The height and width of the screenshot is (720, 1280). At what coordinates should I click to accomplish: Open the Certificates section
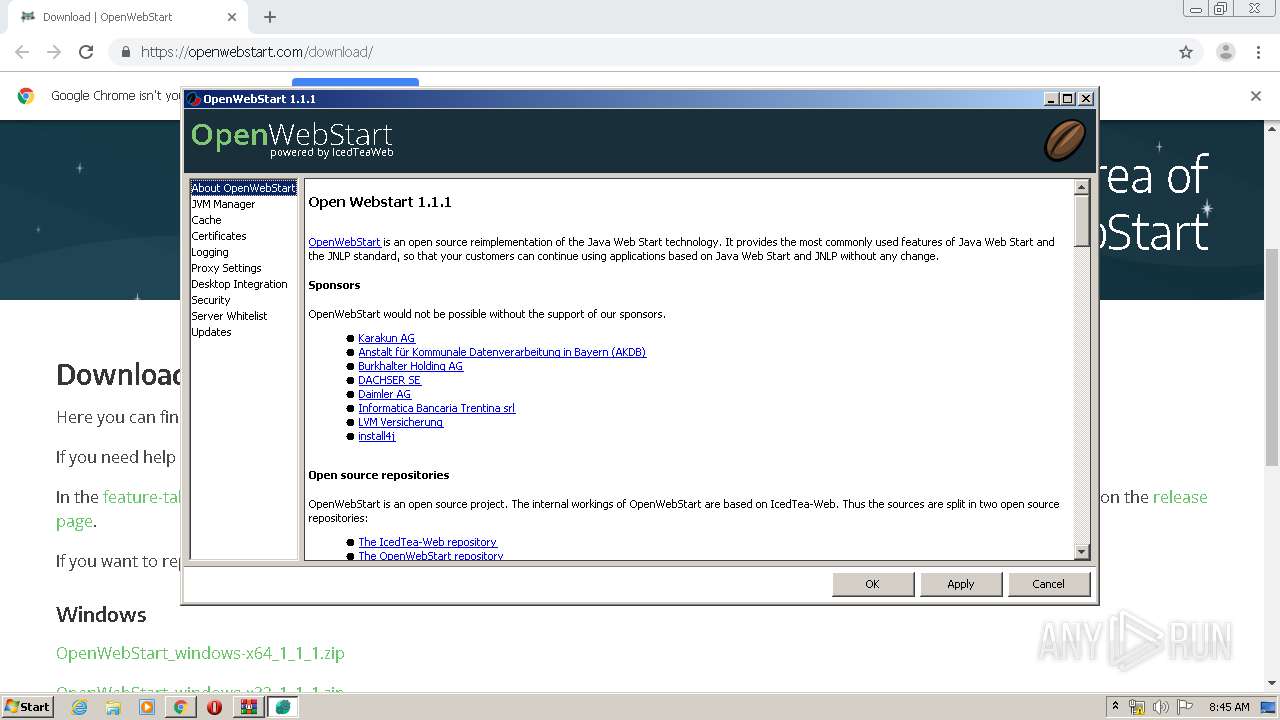219,236
